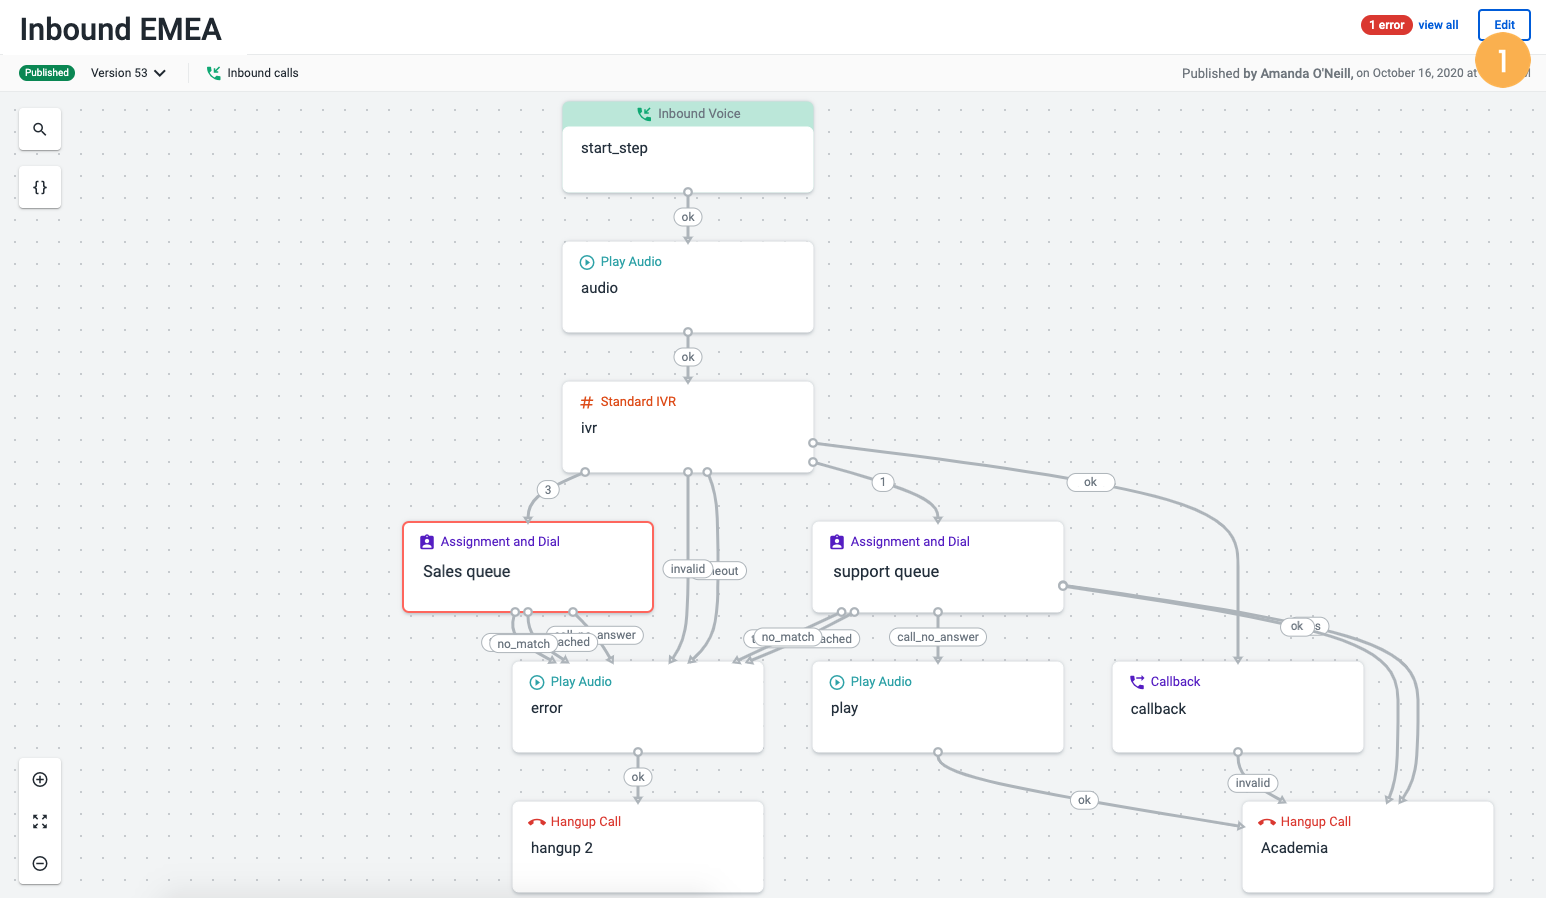Click the ok label on play-to-Academia connector
The height and width of the screenshot is (898, 1546).
point(1084,800)
